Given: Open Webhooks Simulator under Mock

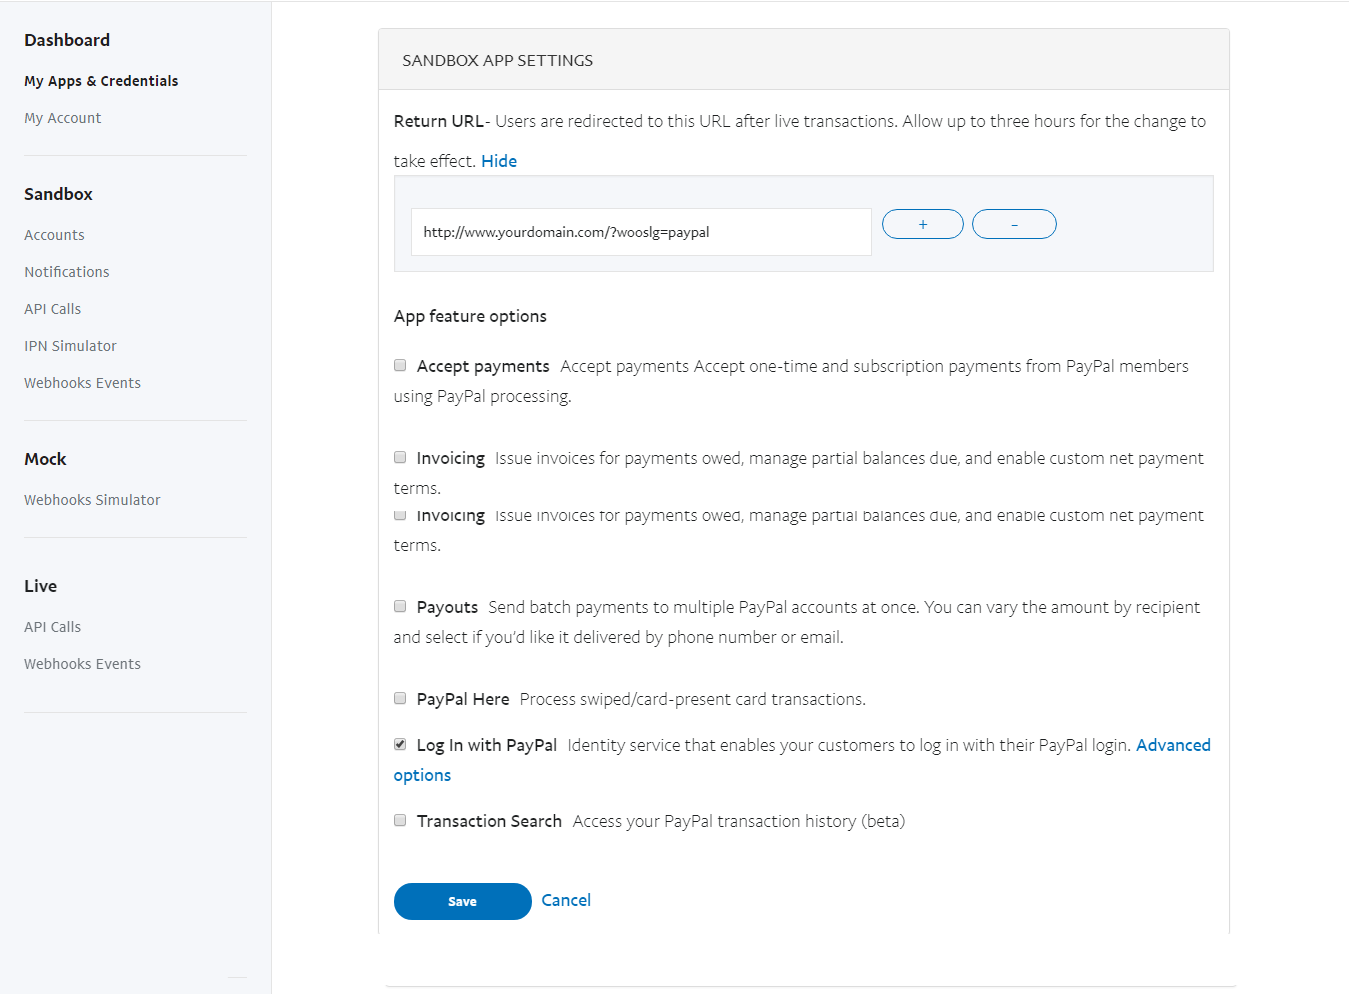Looking at the screenshot, I should click(x=92, y=500).
